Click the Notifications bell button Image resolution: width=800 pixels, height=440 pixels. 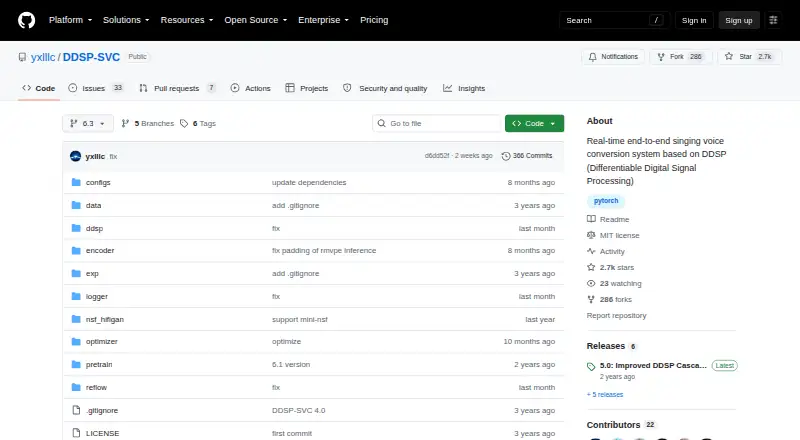point(613,57)
